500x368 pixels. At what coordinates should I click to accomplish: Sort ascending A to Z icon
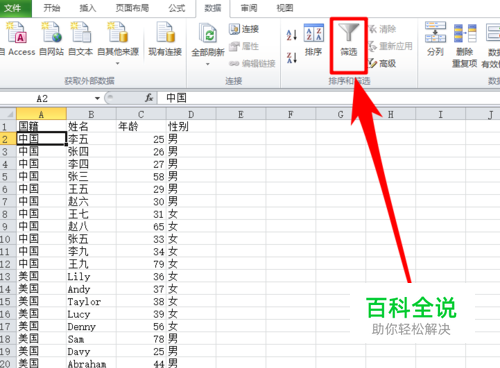tap(292, 35)
